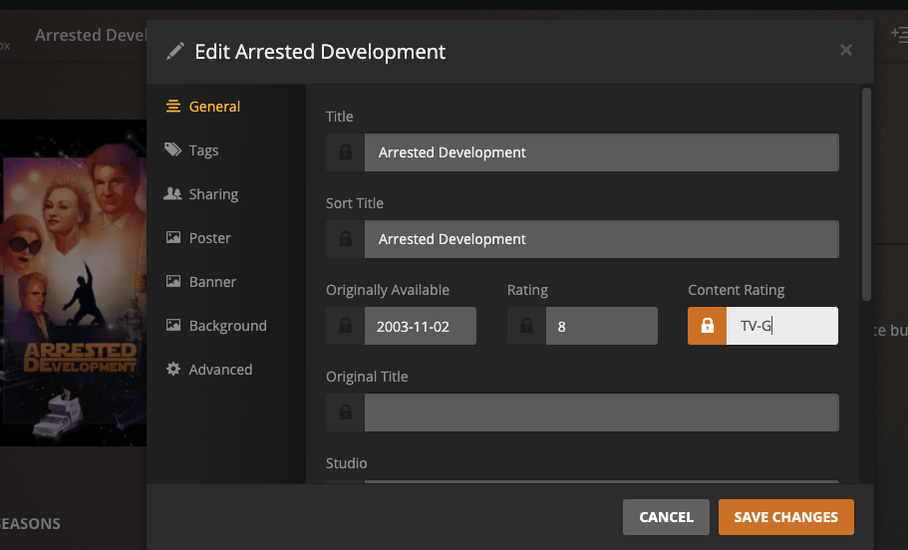Toggle the Sort Title lock icon
The width and height of the screenshot is (908, 550).
click(x=345, y=240)
